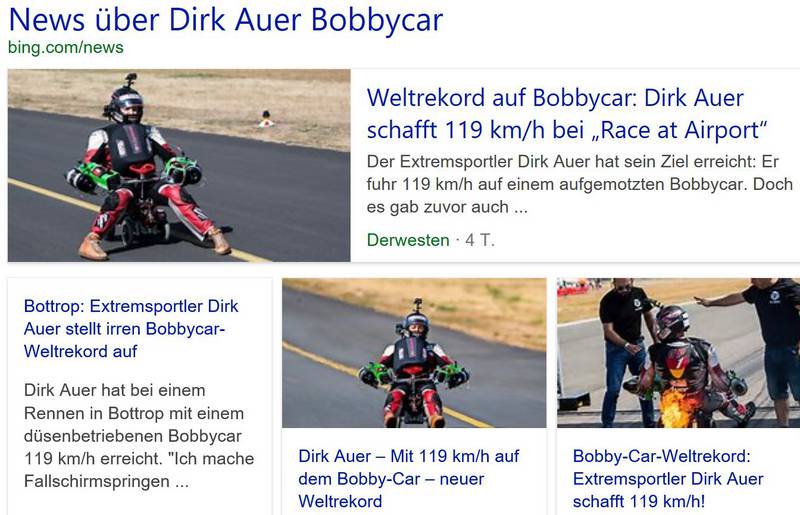
Task: Visit the bing.com/news link
Action: click(x=66, y=47)
